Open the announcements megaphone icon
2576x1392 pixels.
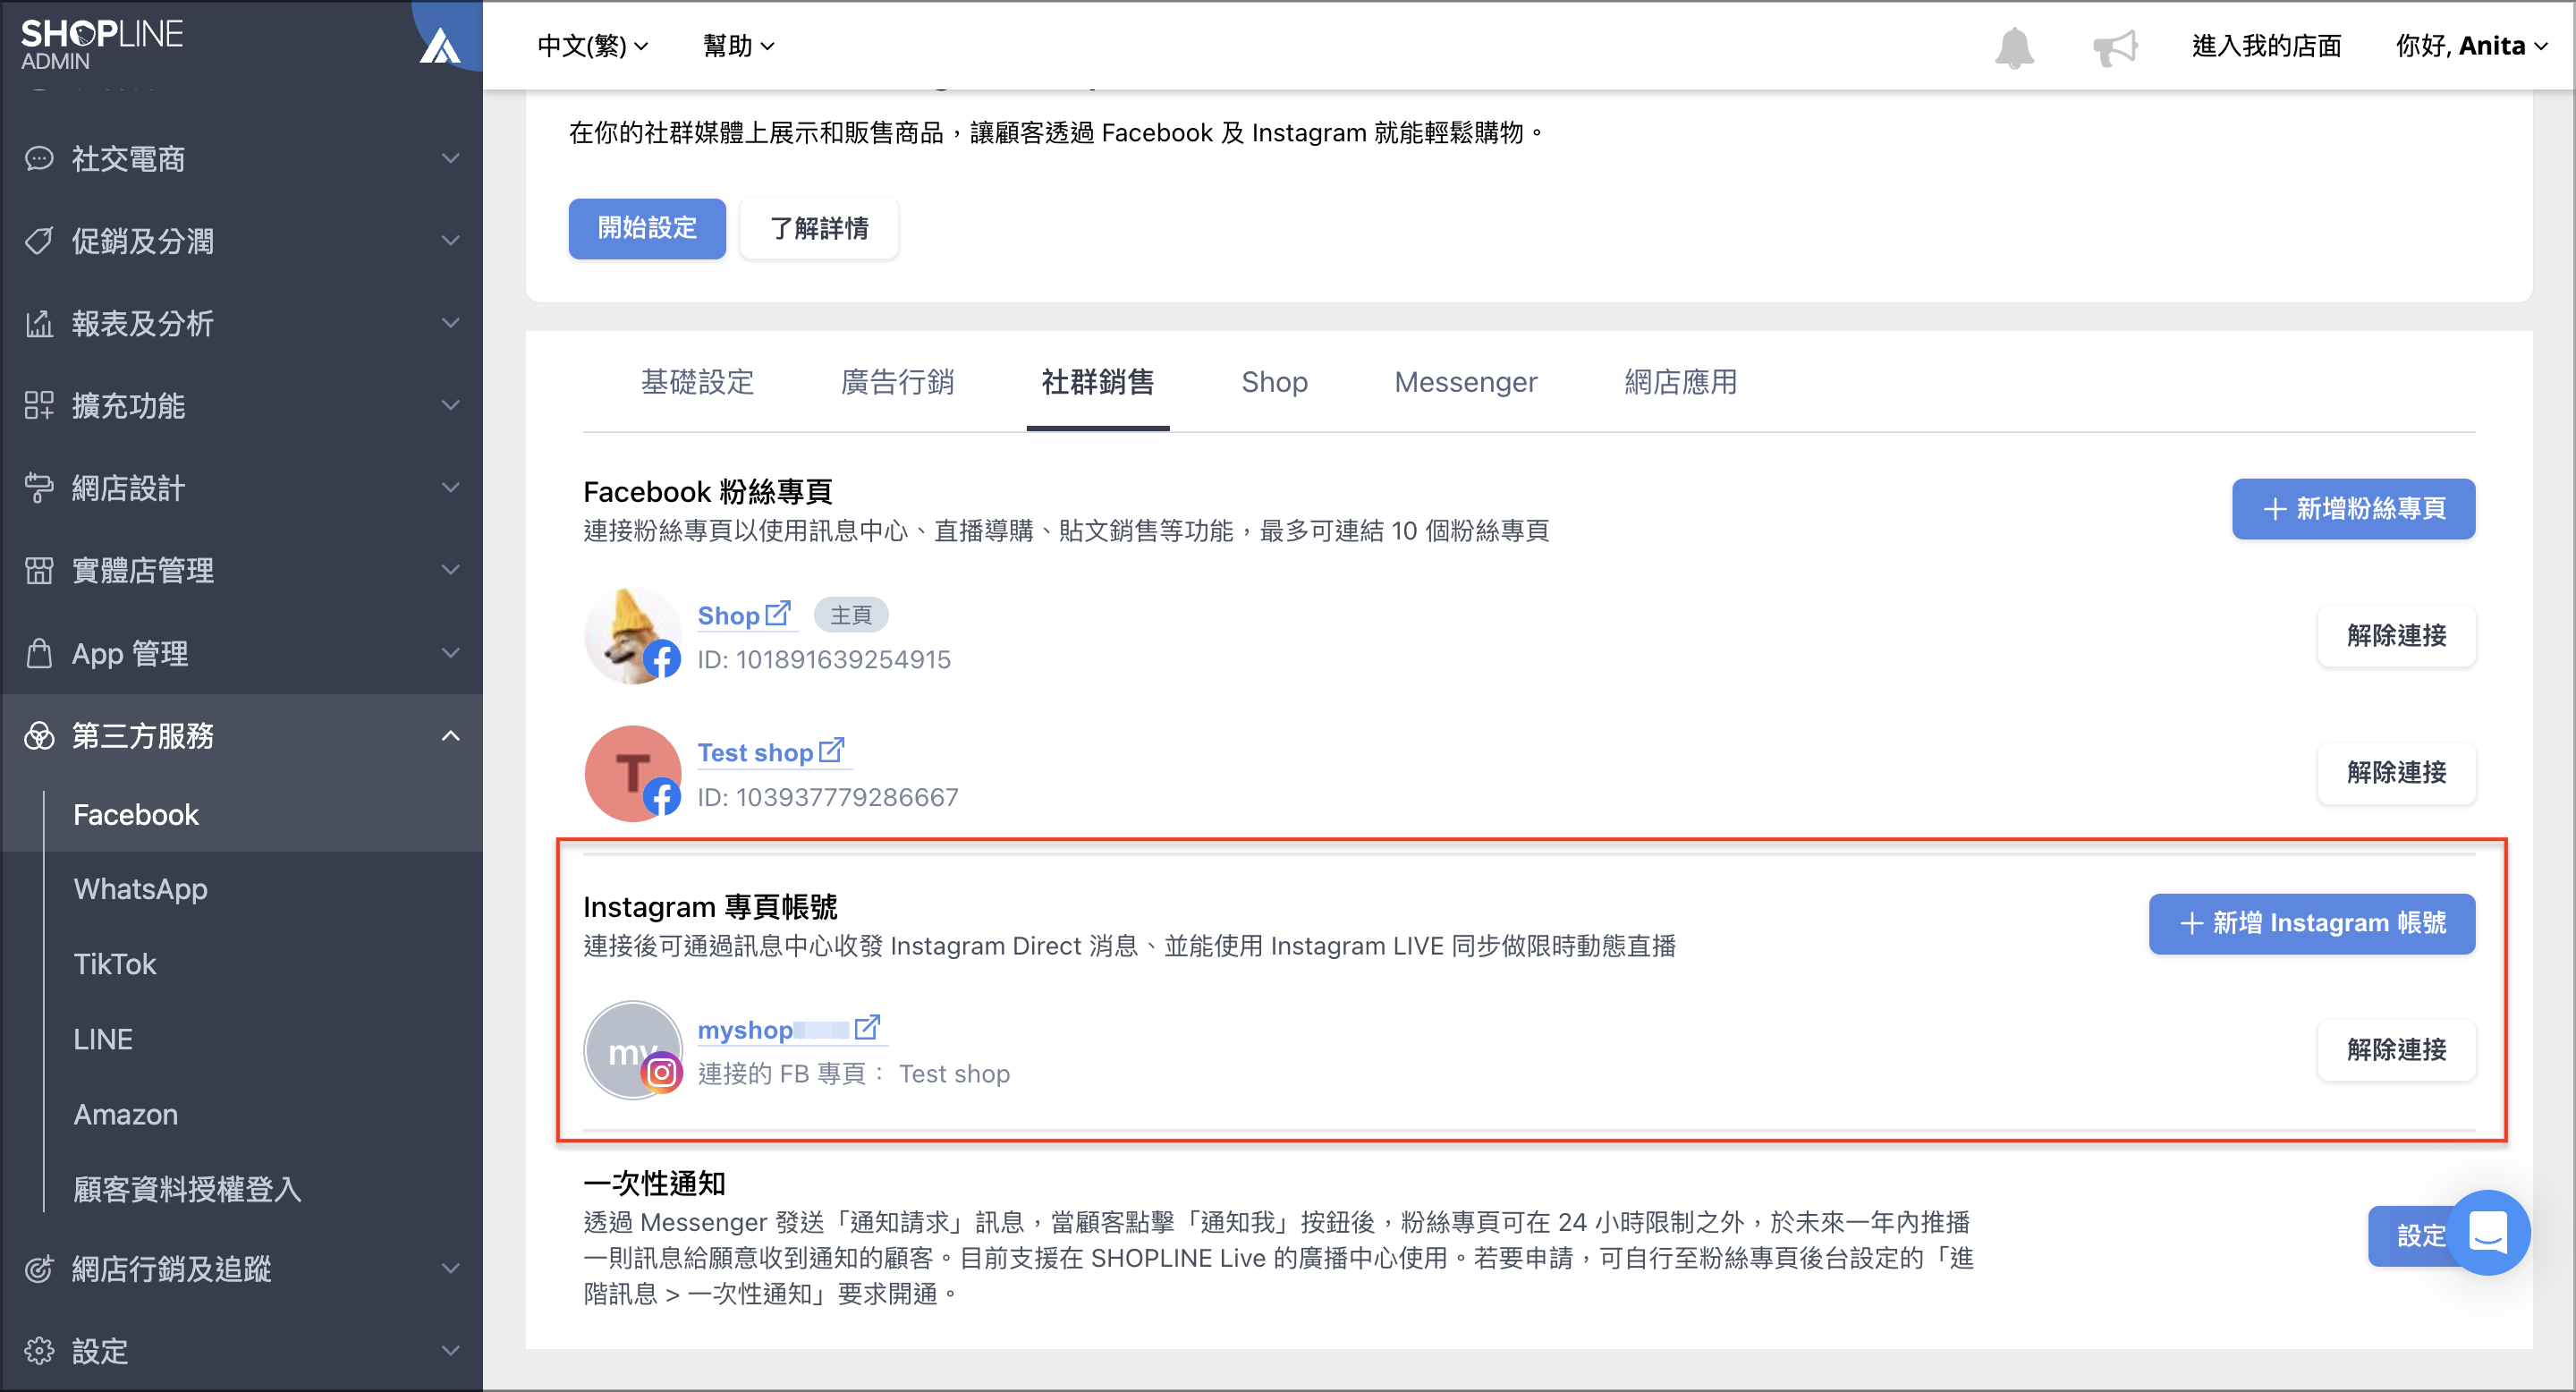[2115, 47]
